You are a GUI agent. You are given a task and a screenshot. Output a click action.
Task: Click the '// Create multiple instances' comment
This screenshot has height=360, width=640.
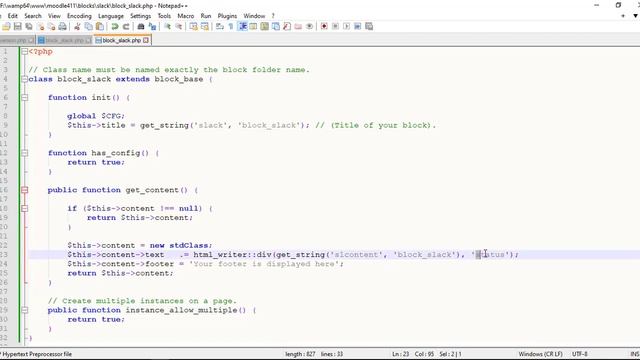tap(142, 301)
